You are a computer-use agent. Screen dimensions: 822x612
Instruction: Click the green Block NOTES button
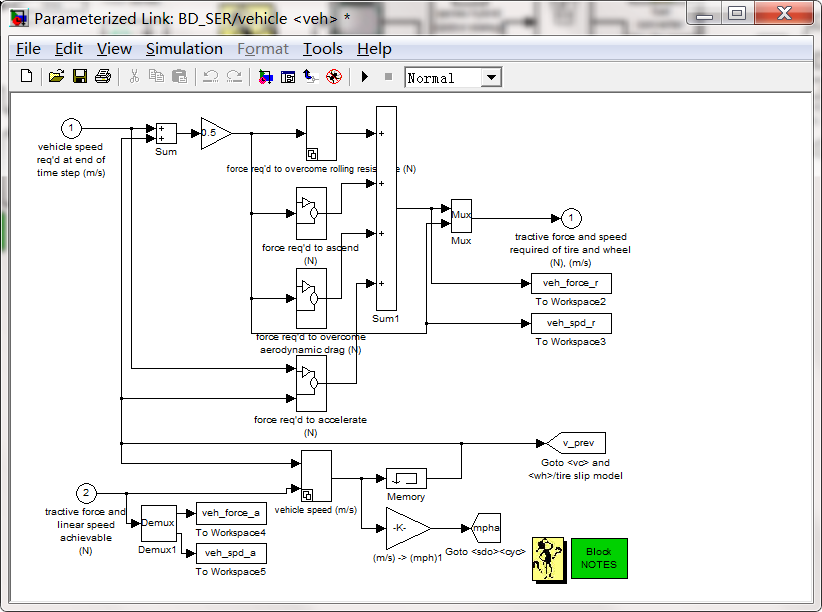coord(599,559)
